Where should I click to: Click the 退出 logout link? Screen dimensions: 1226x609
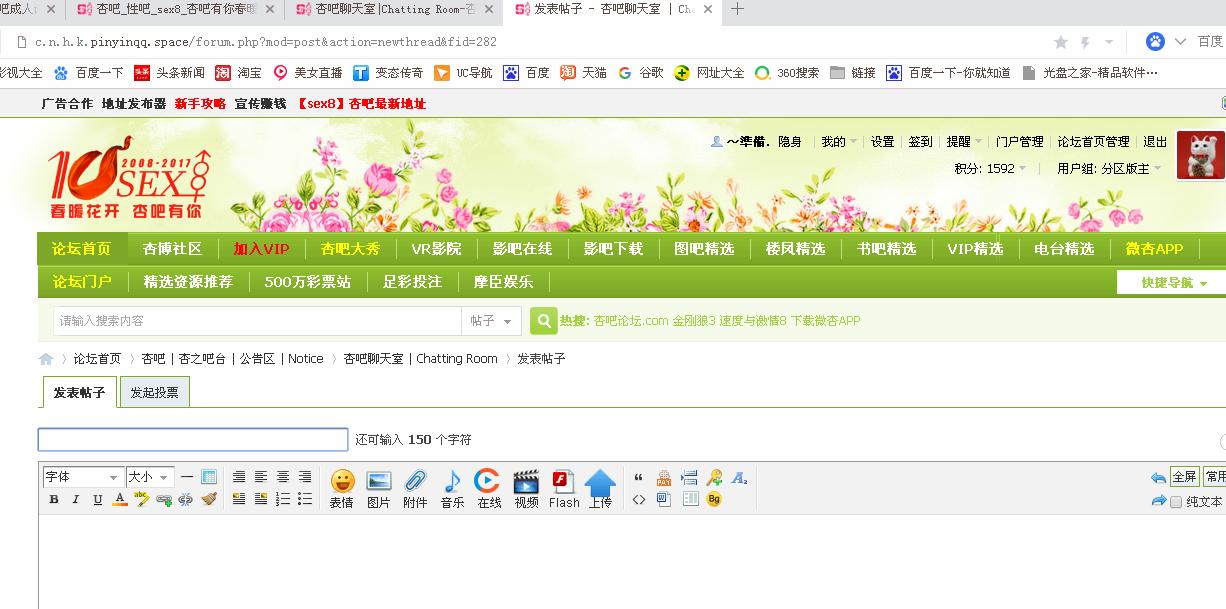[1155, 142]
